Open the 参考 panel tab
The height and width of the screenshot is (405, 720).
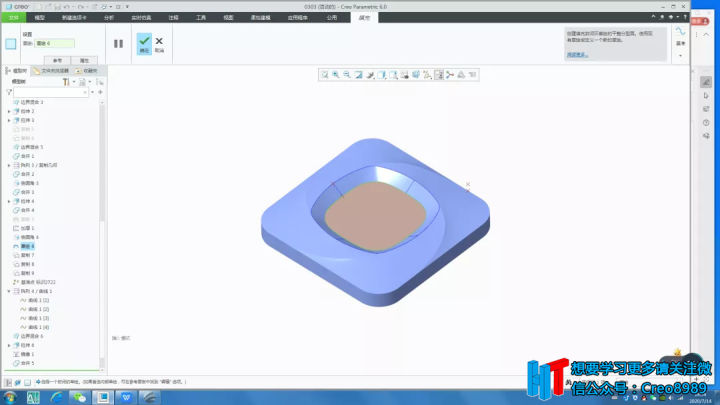coord(58,60)
